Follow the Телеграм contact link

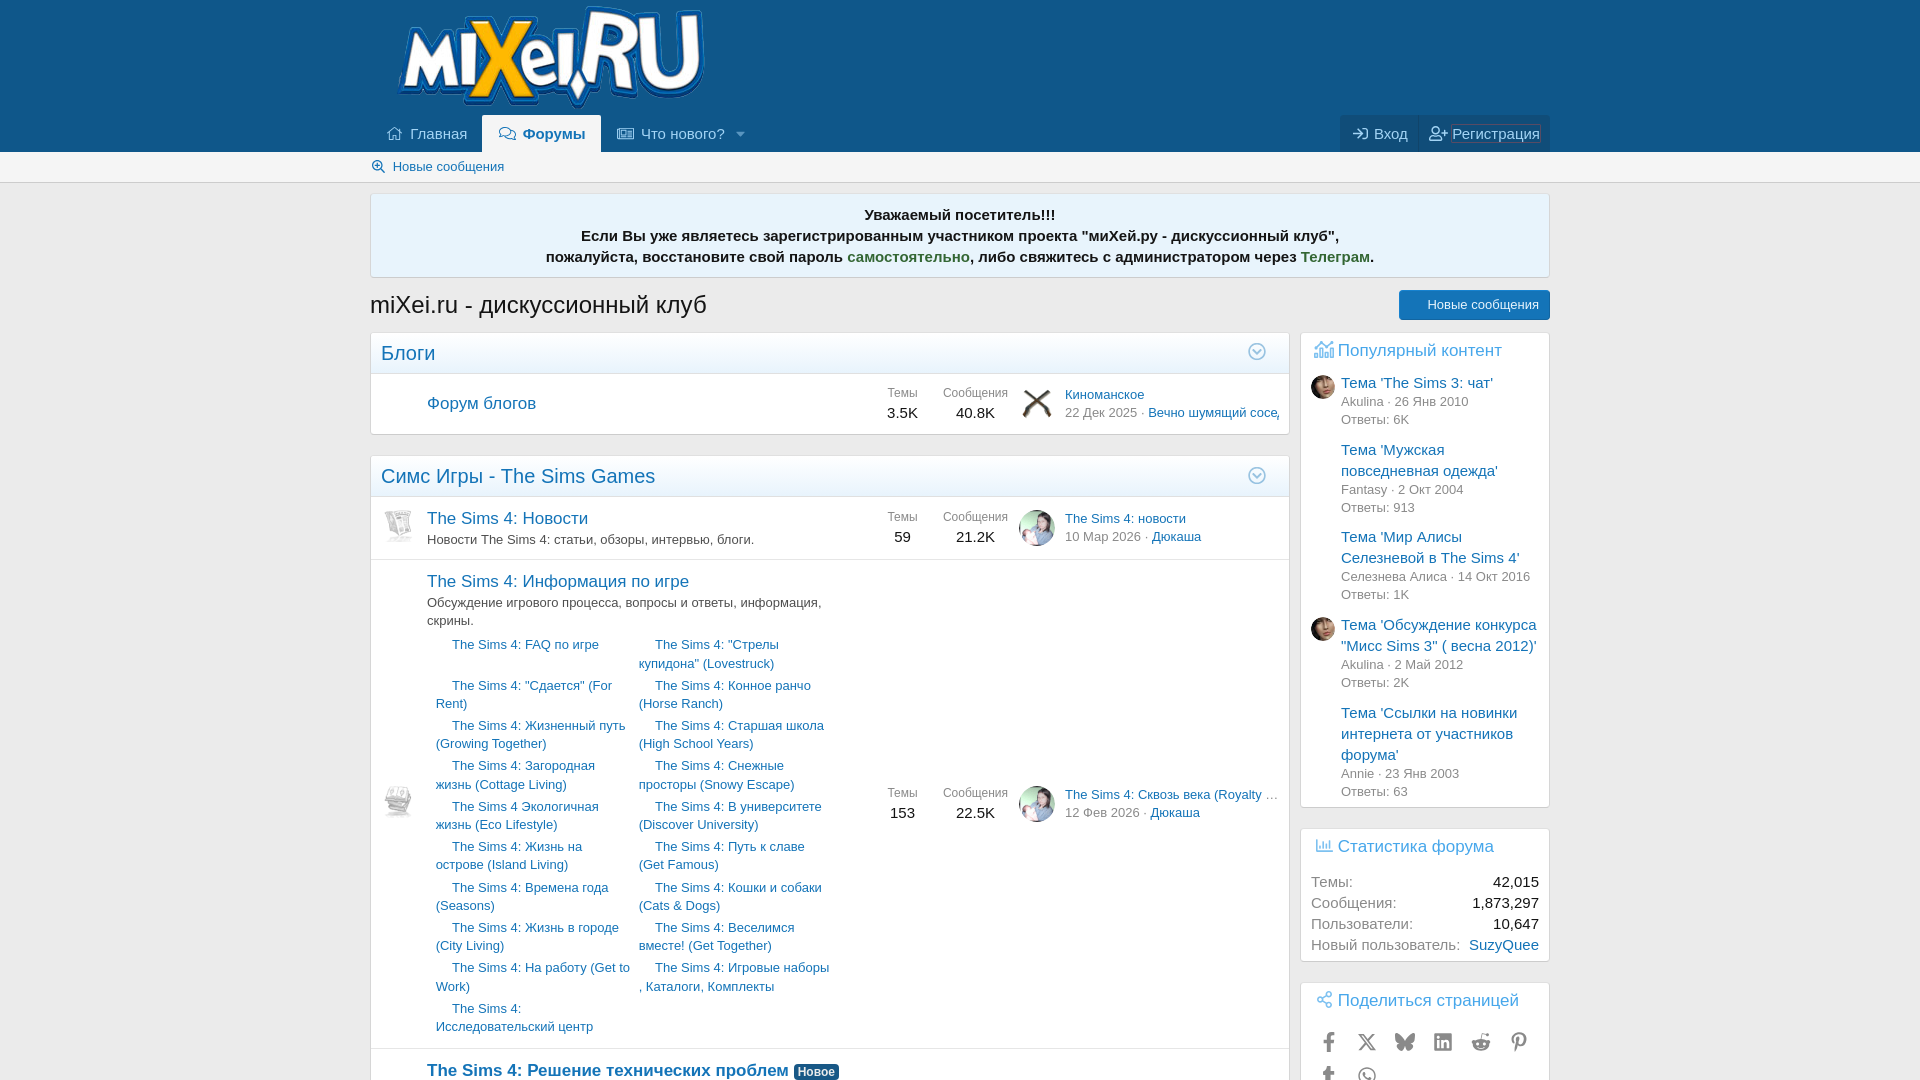tap(1335, 257)
